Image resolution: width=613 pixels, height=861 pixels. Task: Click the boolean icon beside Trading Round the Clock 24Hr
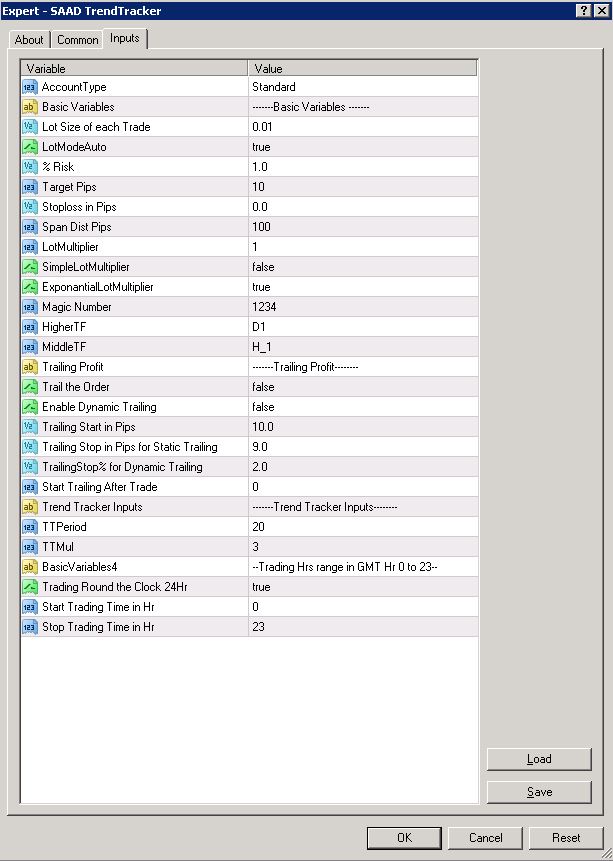click(30, 587)
